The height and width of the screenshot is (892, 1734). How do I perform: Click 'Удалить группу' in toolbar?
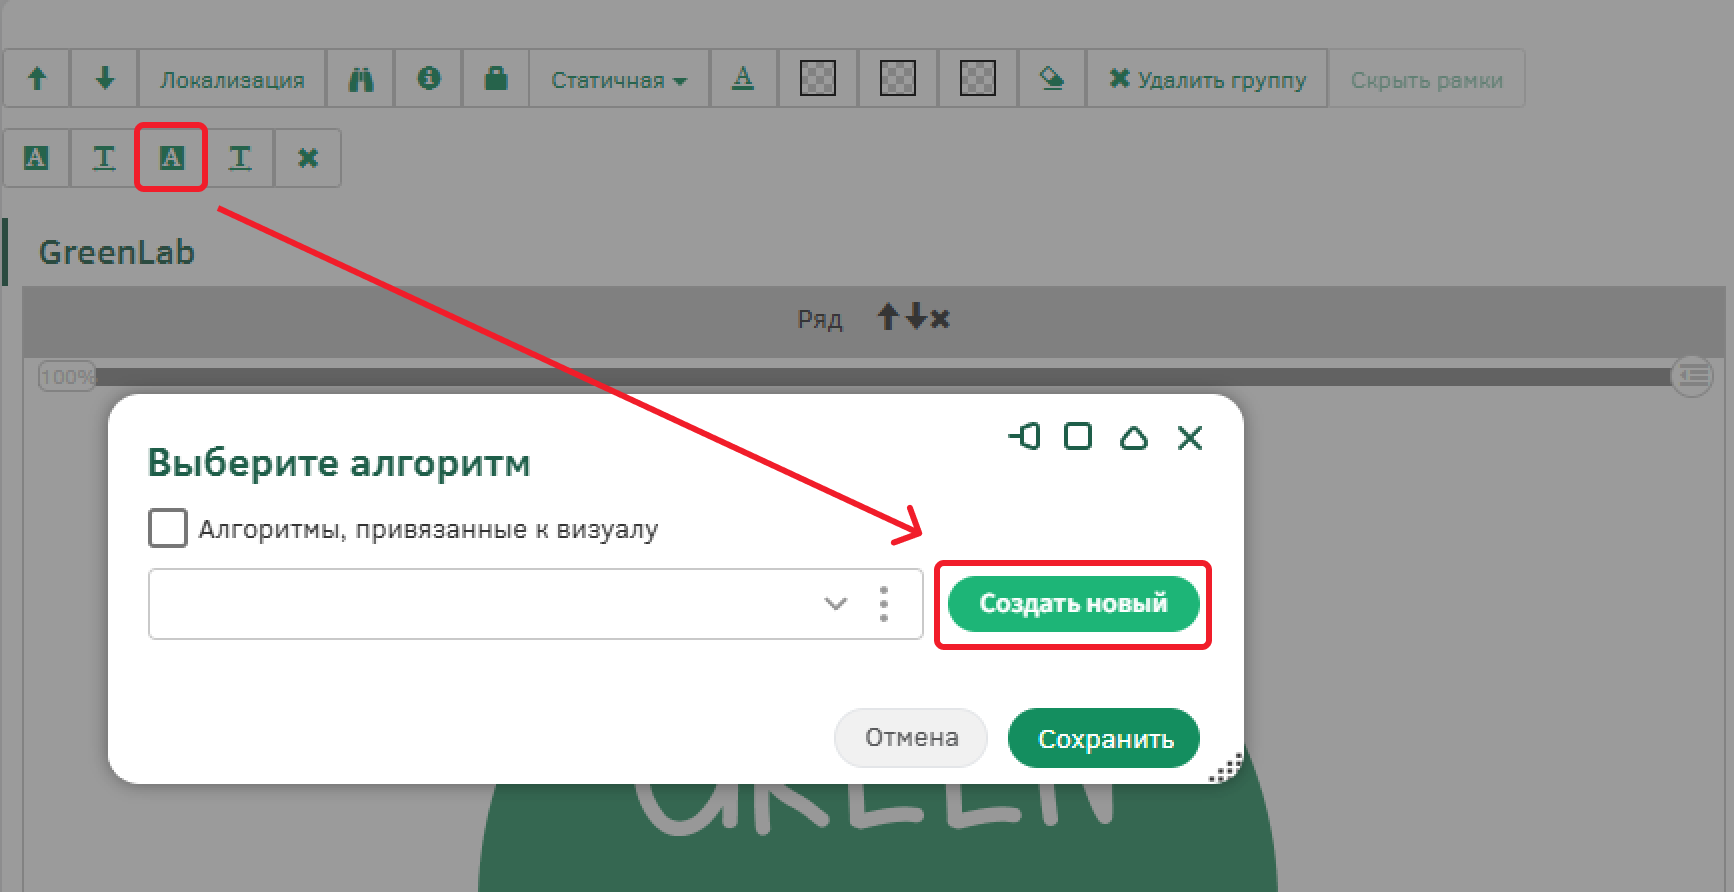(1207, 80)
